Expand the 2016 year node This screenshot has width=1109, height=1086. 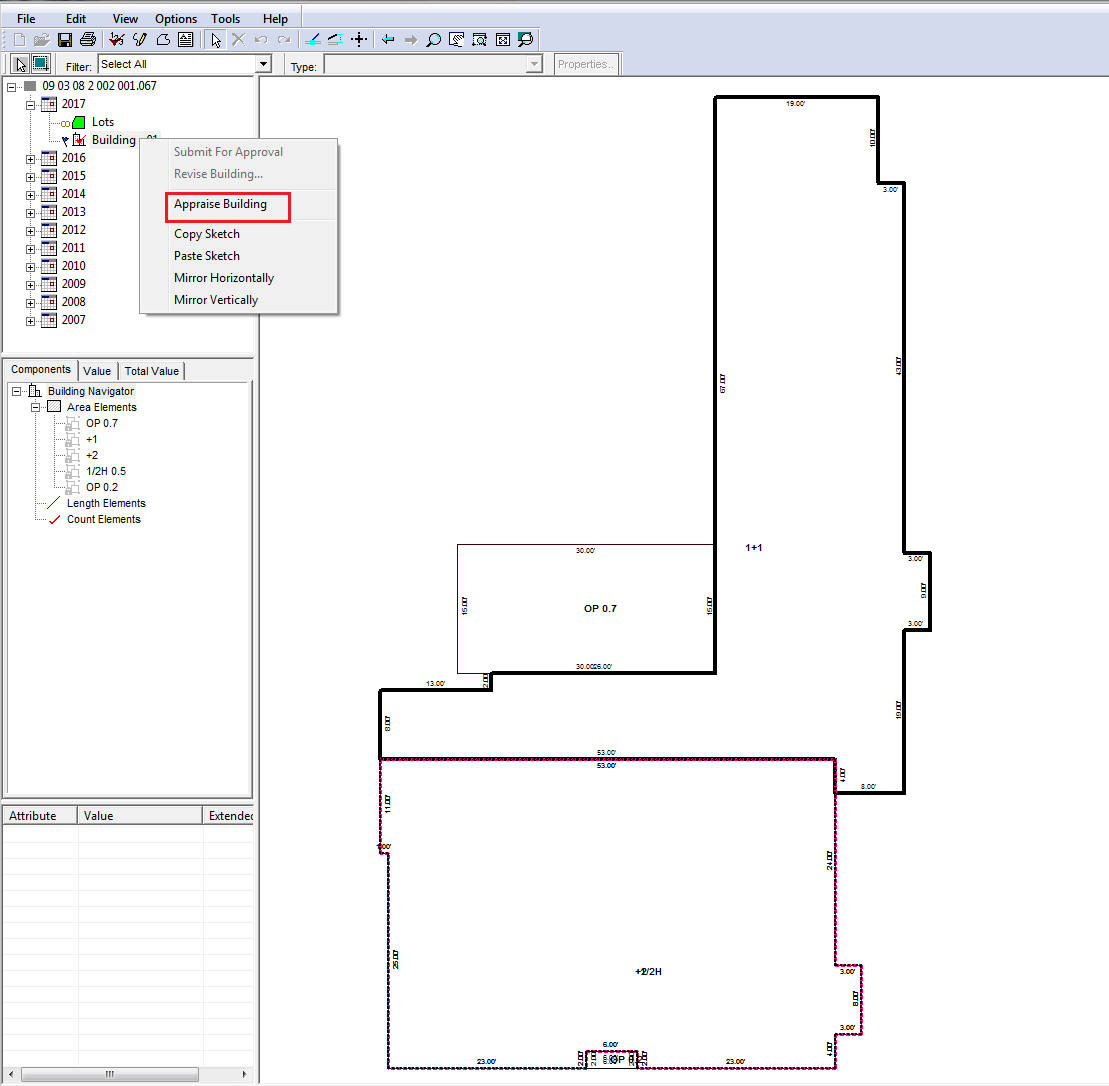click(x=30, y=158)
